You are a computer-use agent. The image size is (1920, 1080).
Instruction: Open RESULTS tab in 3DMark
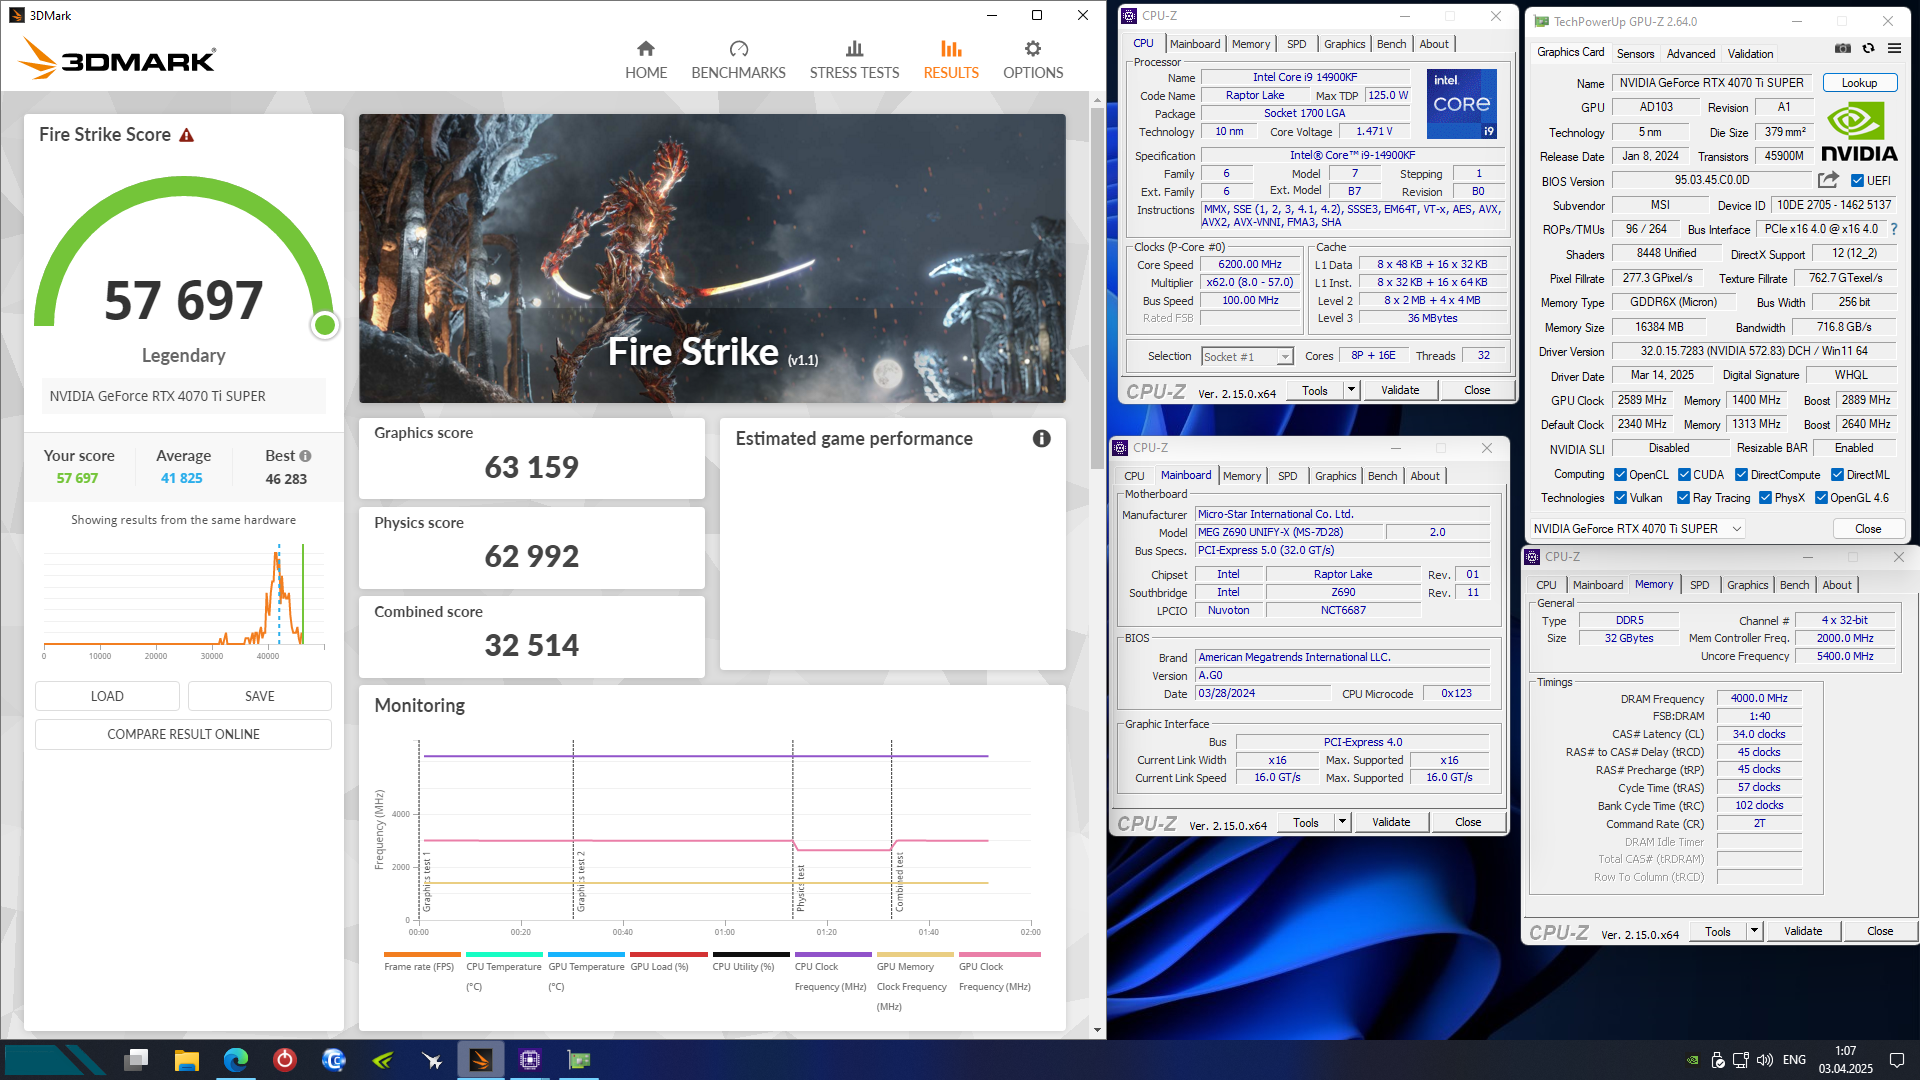tap(951, 60)
